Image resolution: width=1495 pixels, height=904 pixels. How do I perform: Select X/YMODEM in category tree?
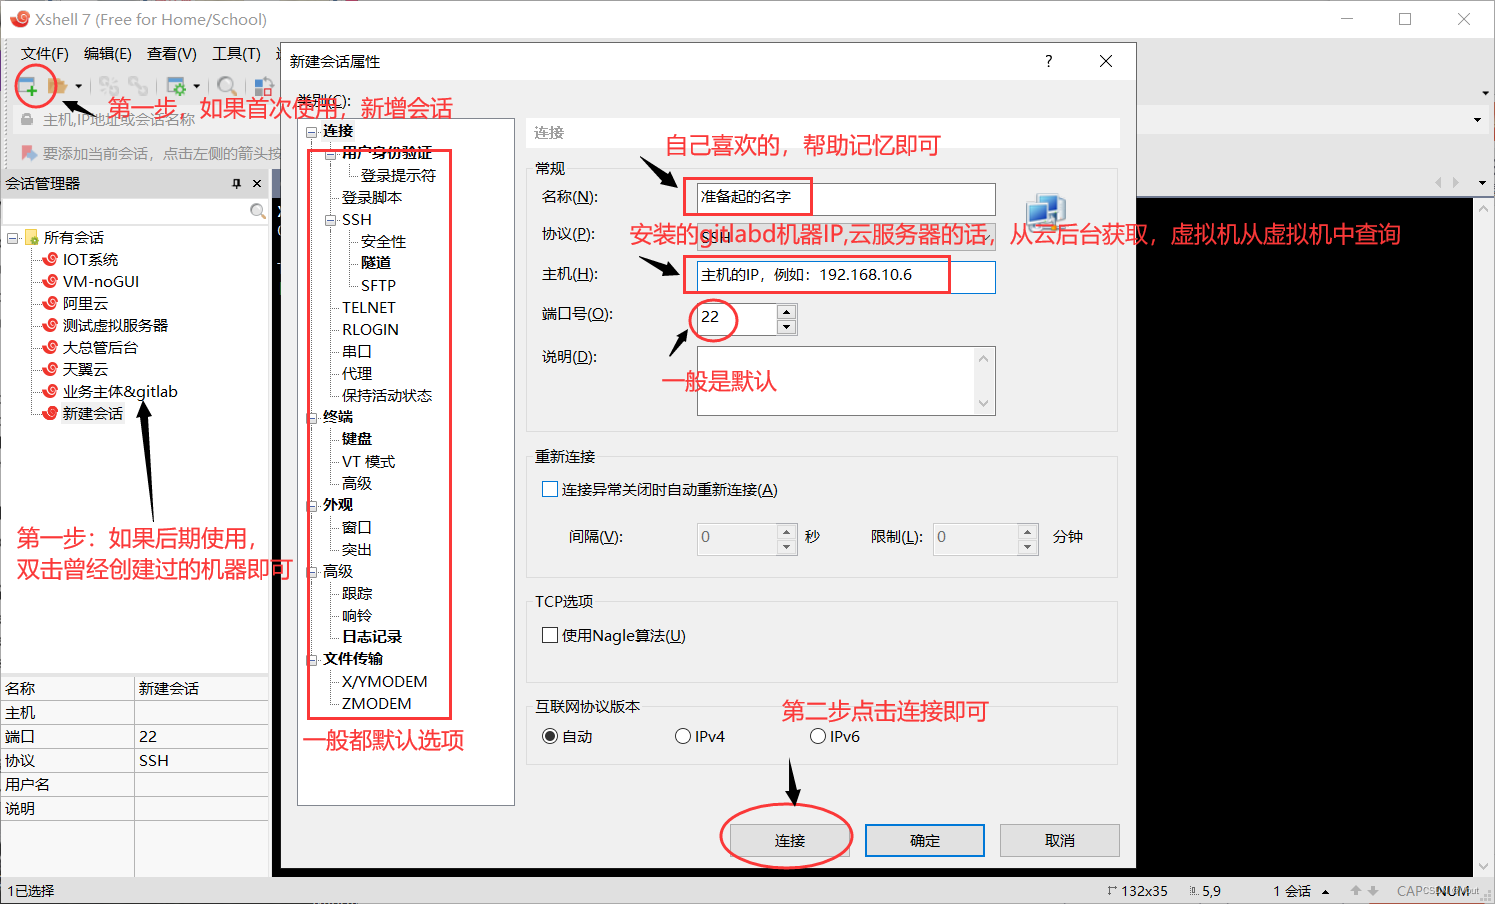pyautogui.click(x=384, y=681)
